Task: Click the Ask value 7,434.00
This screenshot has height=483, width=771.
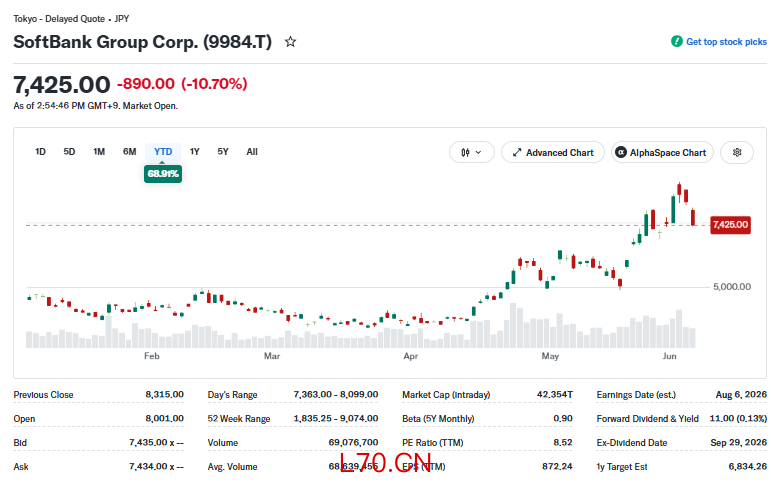Action: coord(156,466)
